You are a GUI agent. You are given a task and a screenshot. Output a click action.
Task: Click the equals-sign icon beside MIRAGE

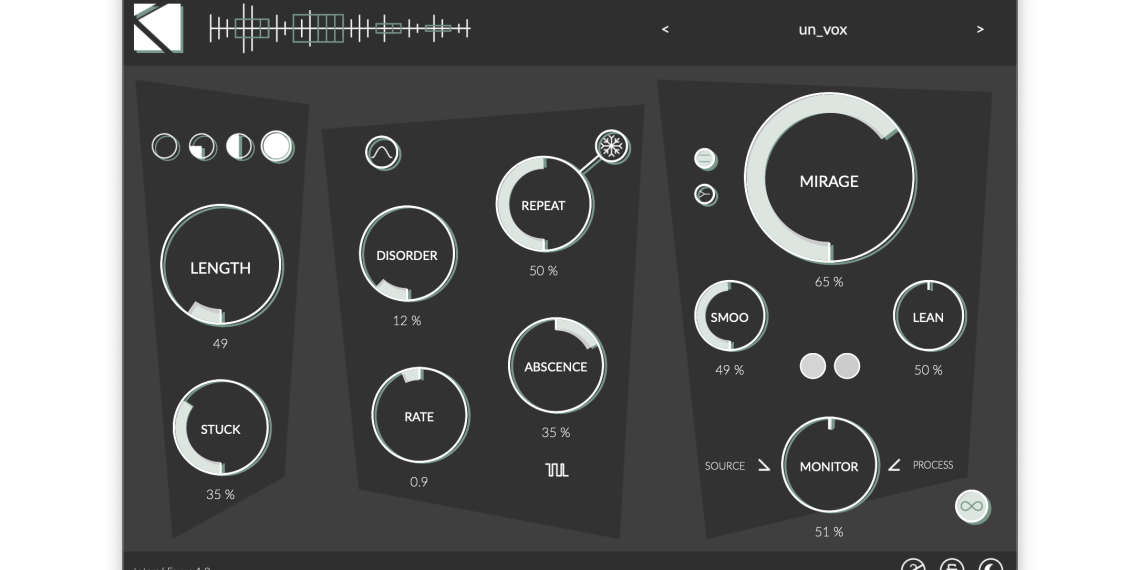pos(705,158)
